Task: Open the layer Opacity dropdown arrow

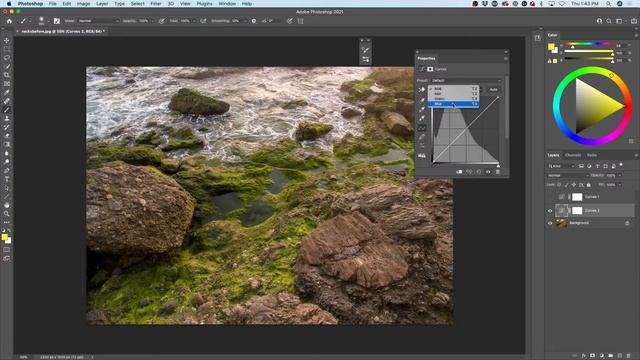Action: pos(620,176)
